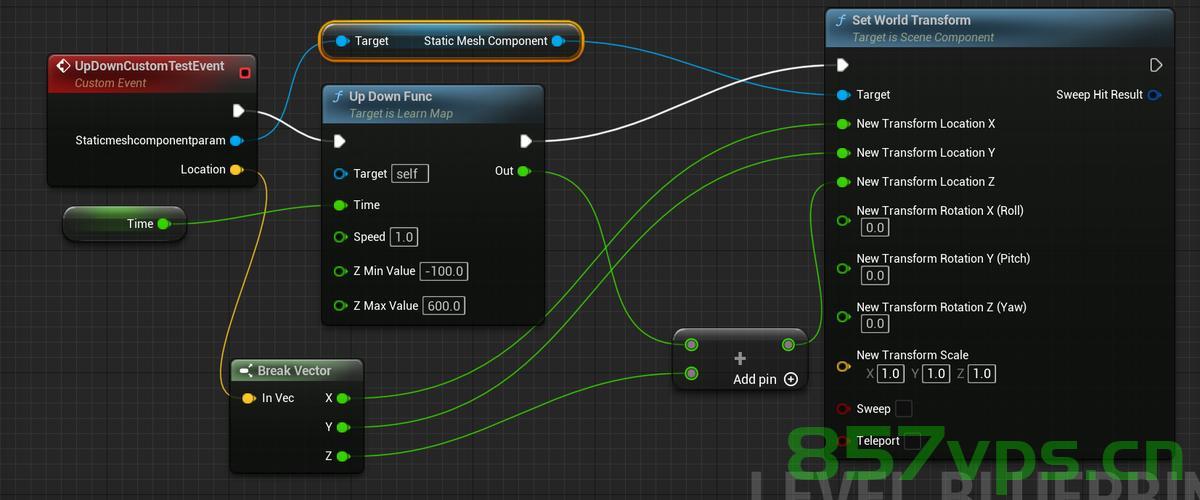1200x500 pixels.
Task: Click the New Transform Rotation Z (Yaw) pin
Action: pos(843,316)
